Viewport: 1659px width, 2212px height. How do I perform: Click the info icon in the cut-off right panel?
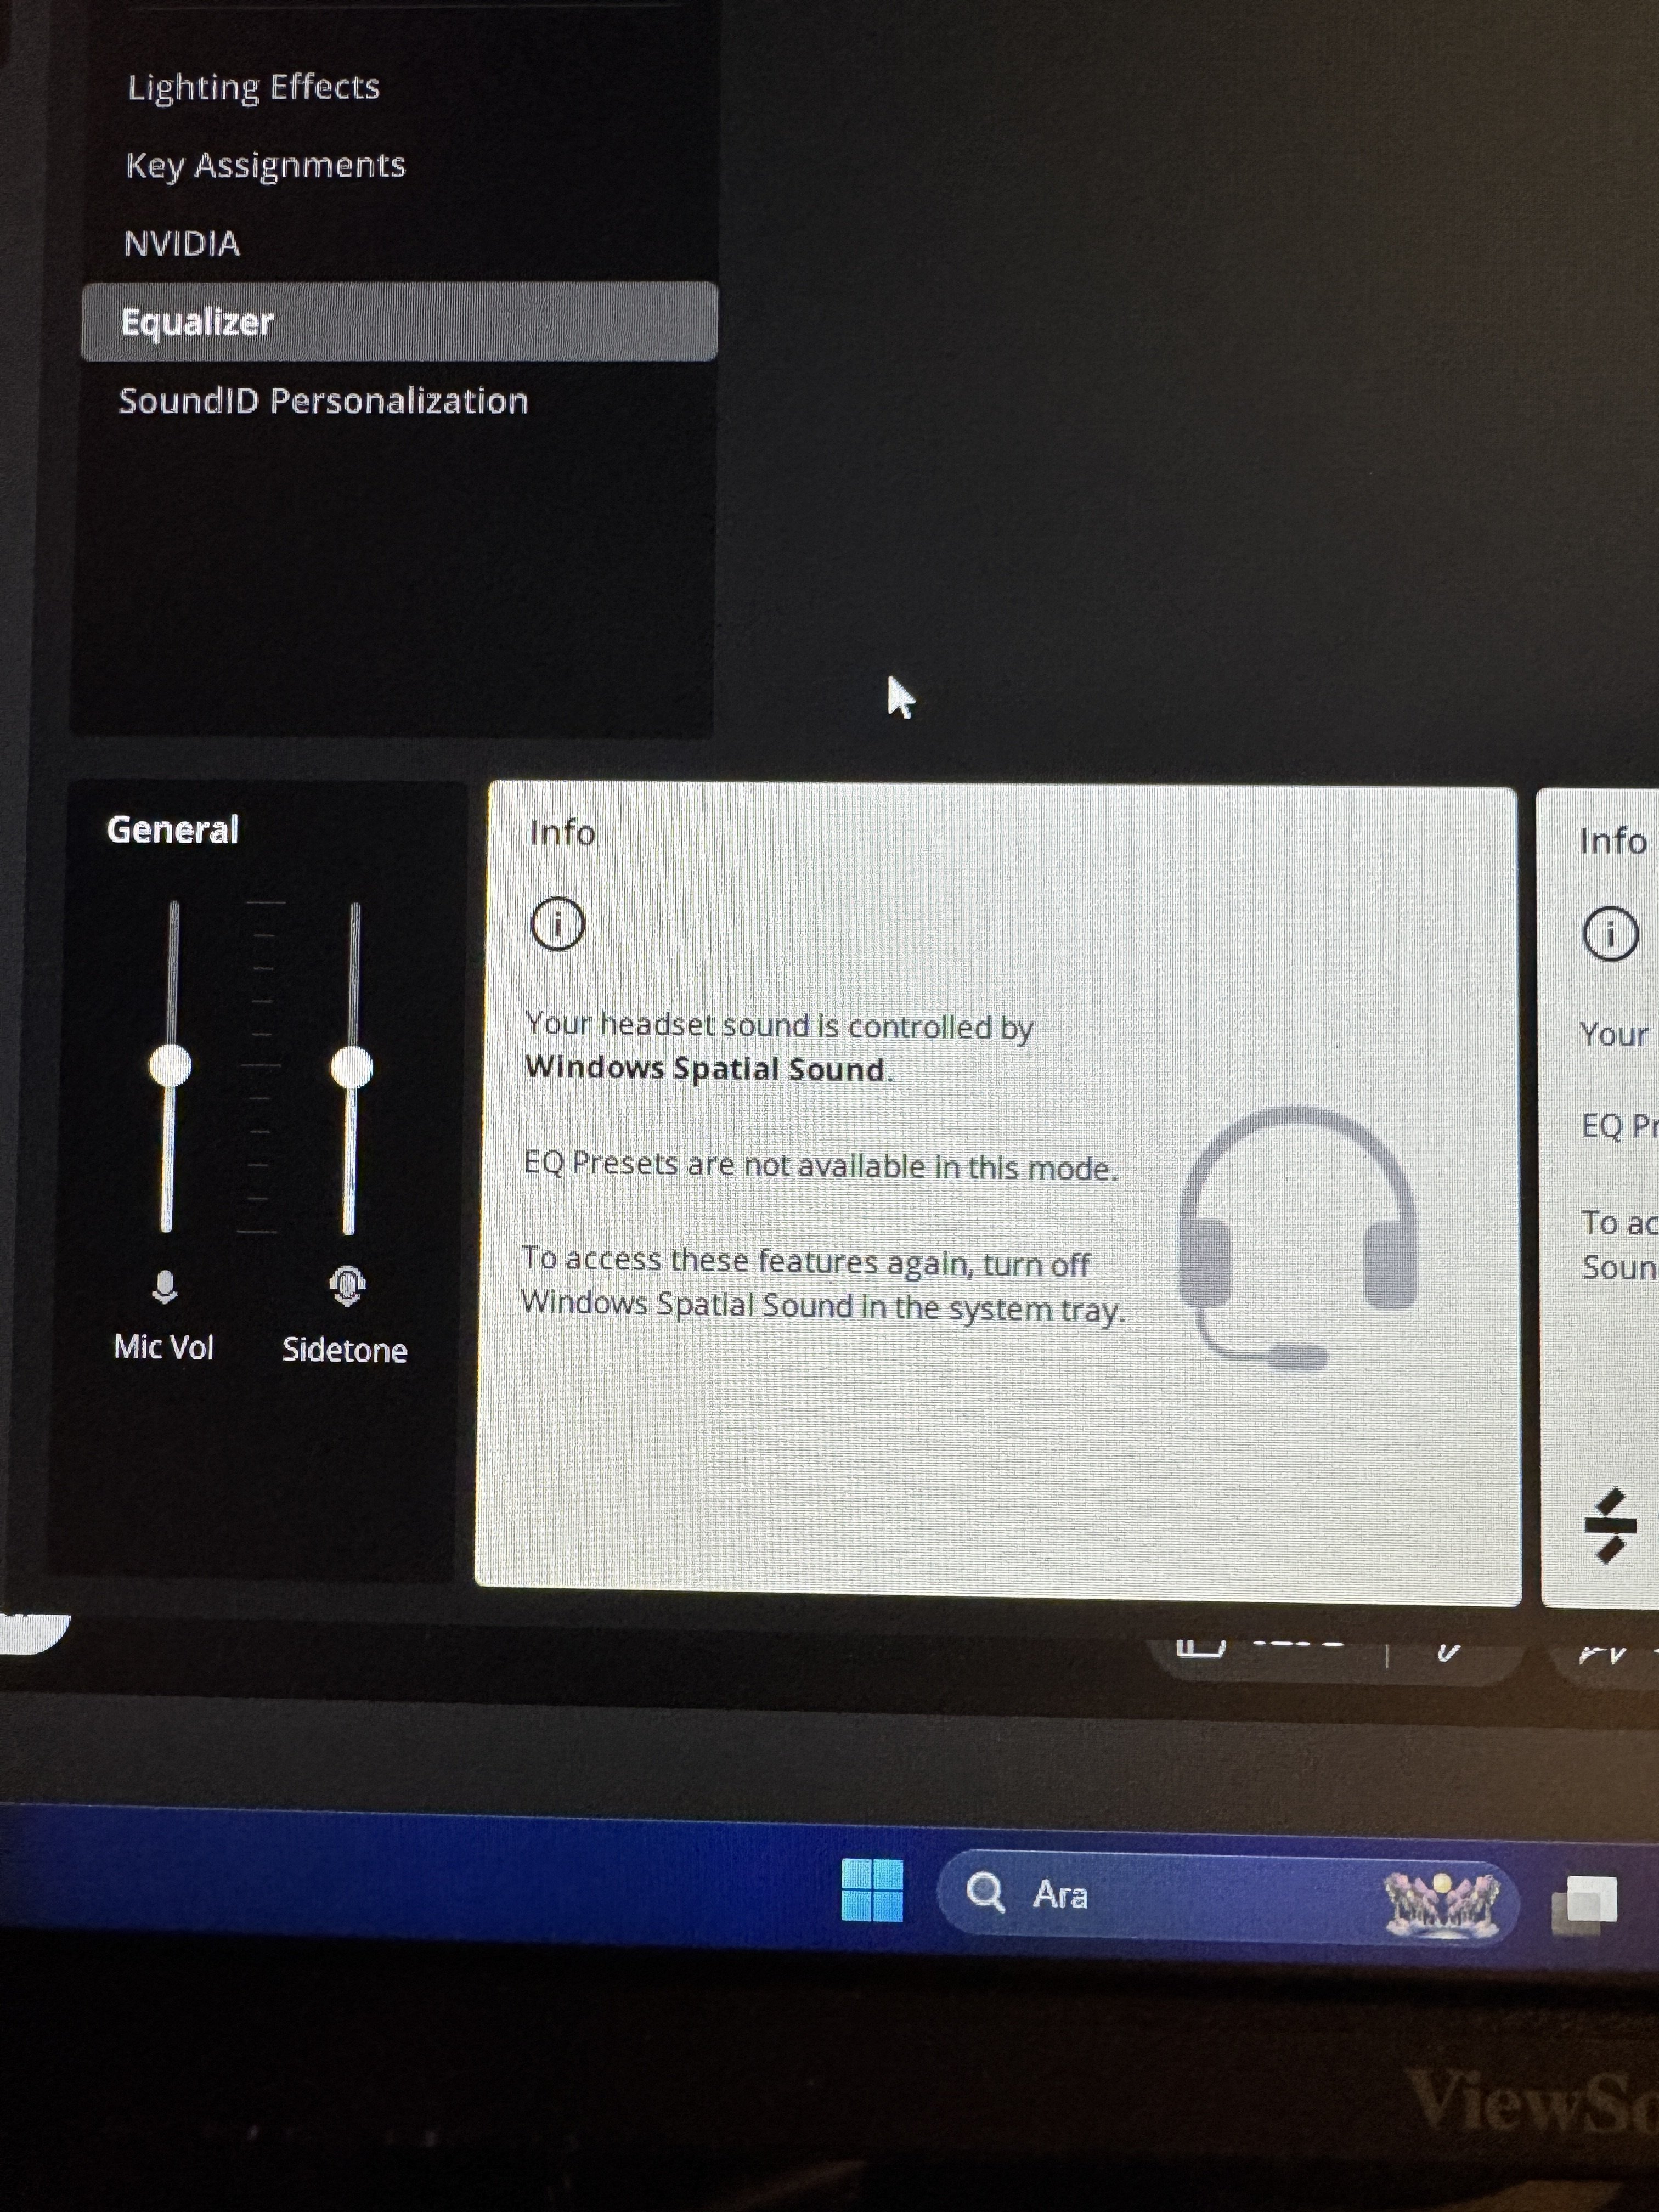click(x=1610, y=934)
